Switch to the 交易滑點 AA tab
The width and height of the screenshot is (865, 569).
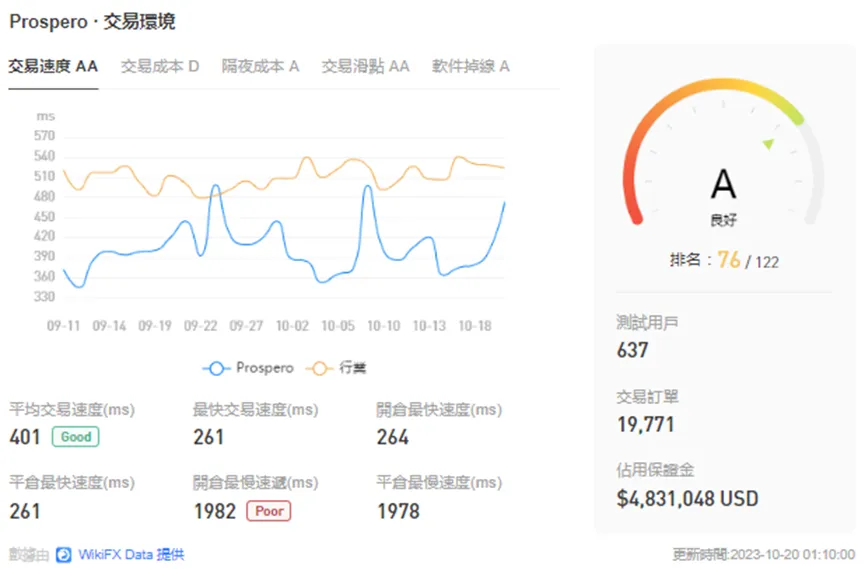point(366,66)
